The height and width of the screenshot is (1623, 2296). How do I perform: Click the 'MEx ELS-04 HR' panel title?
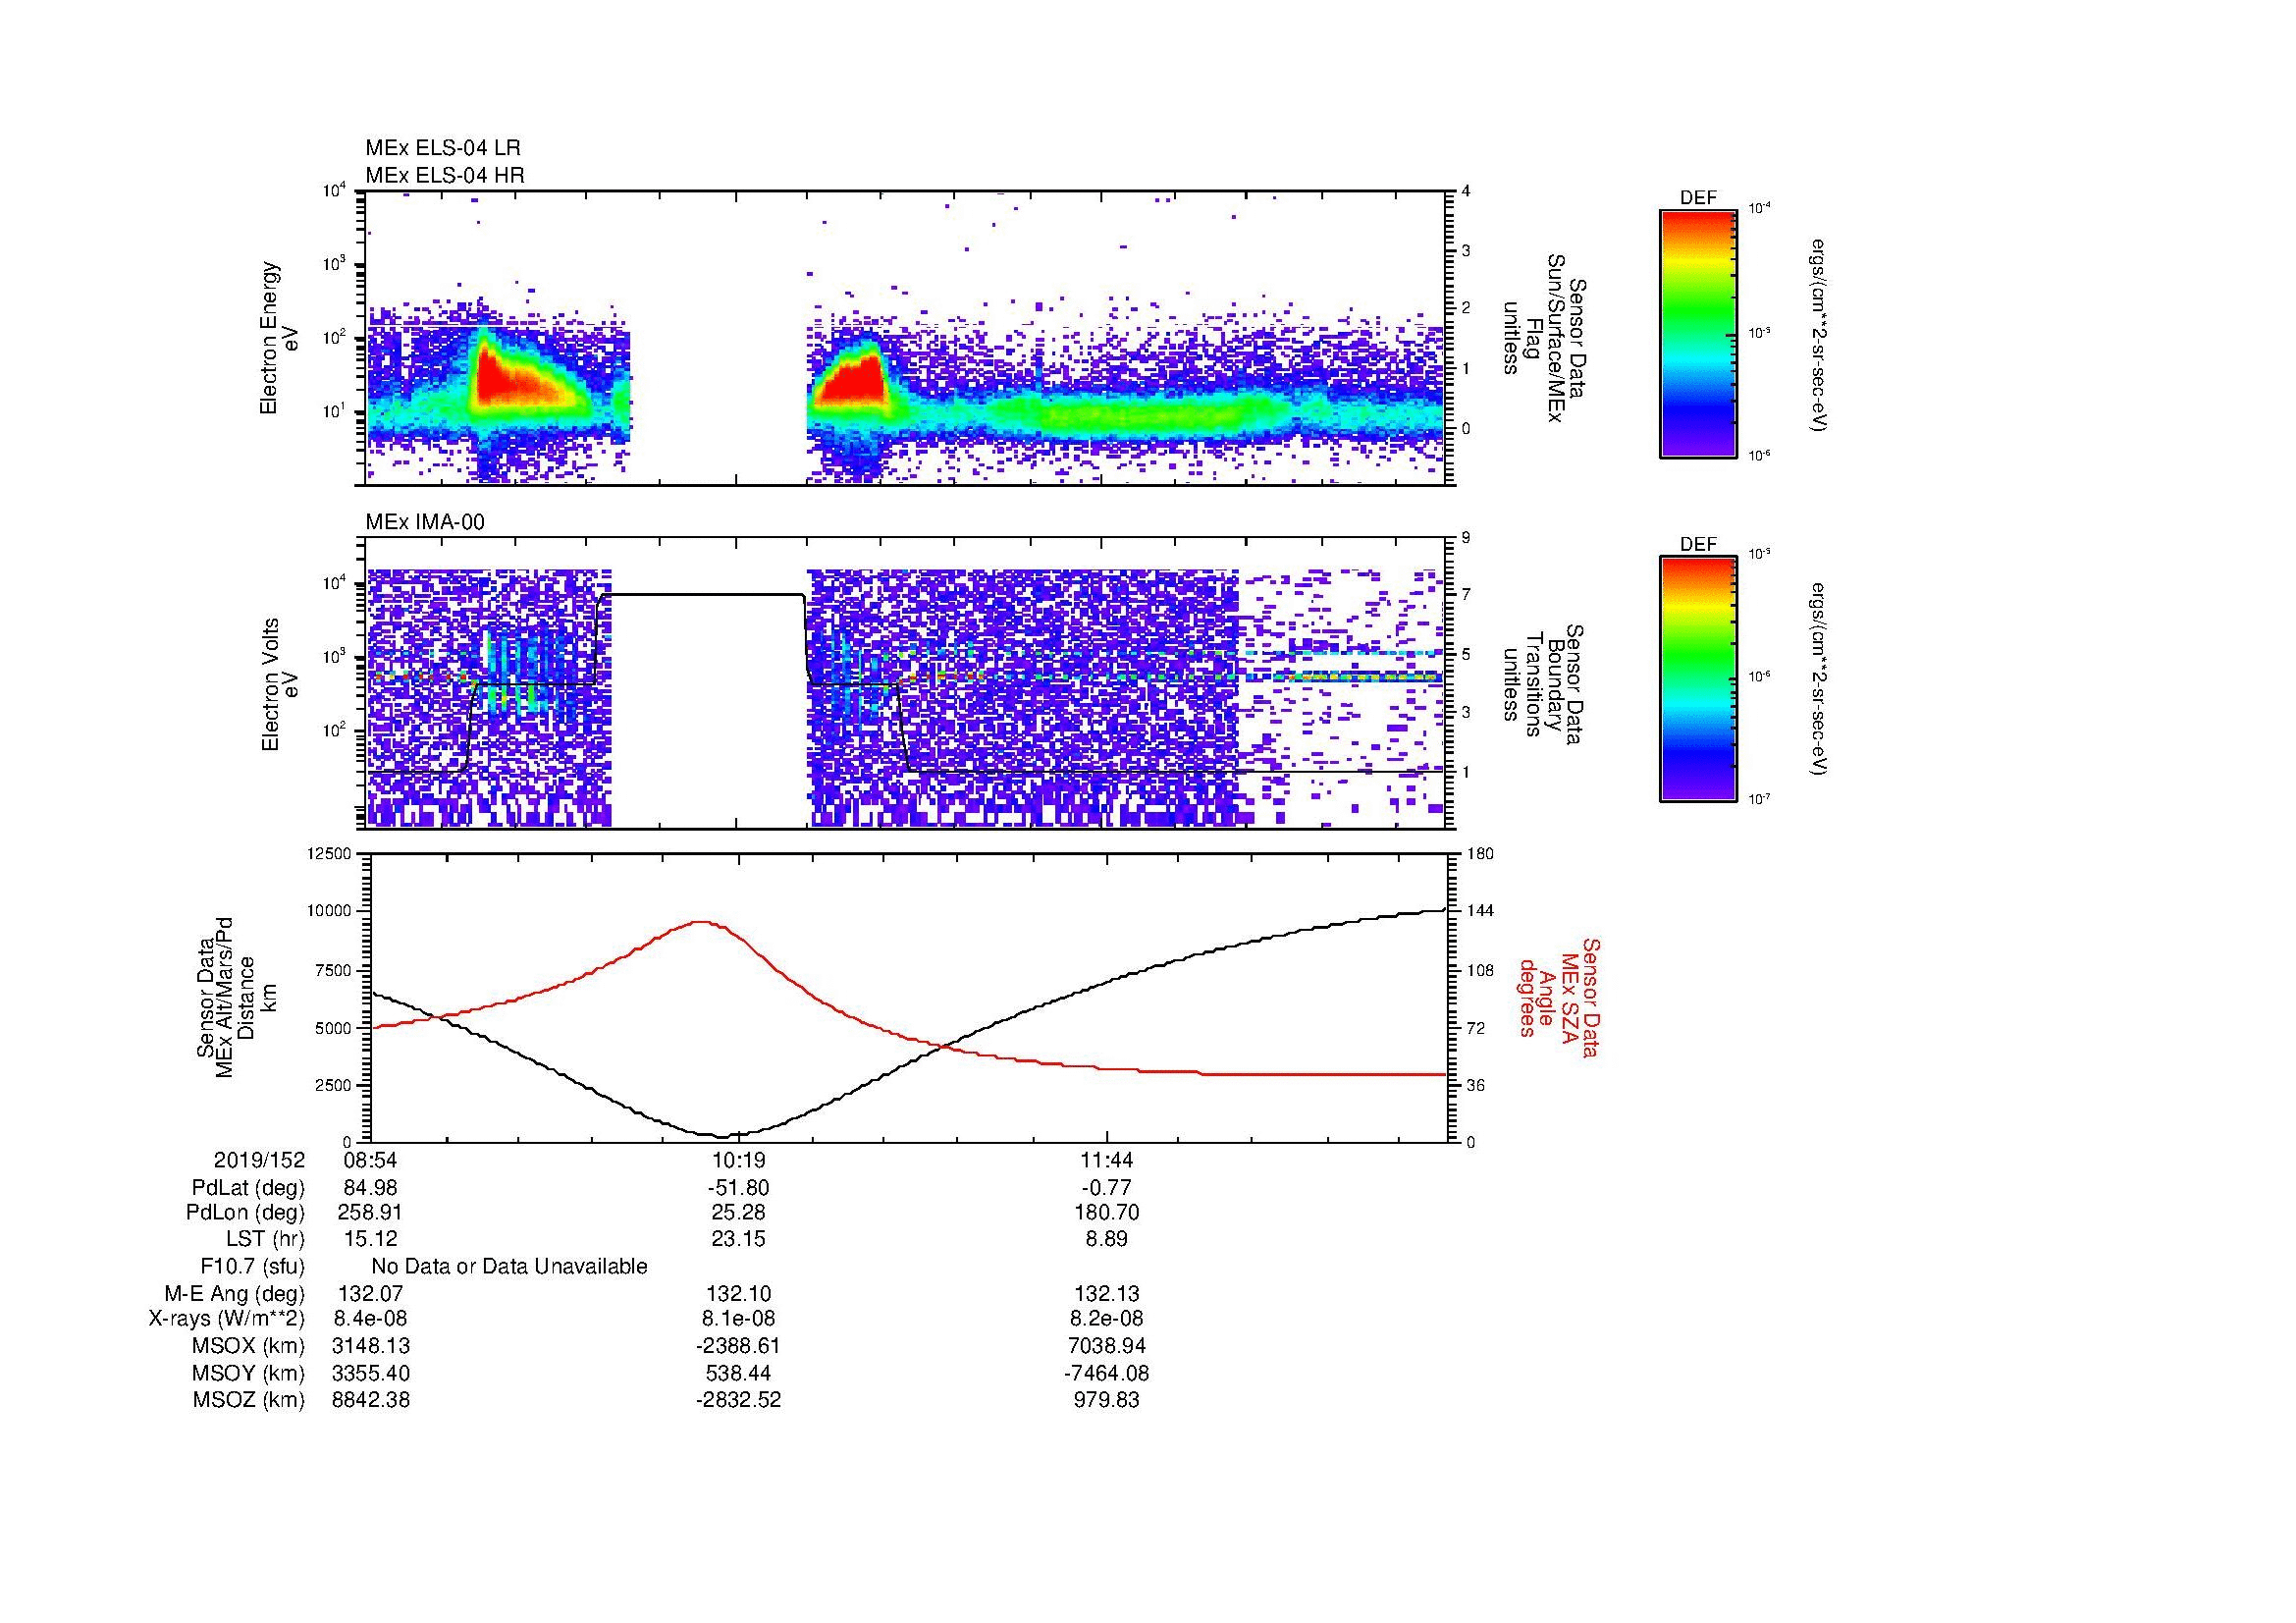click(445, 175)
